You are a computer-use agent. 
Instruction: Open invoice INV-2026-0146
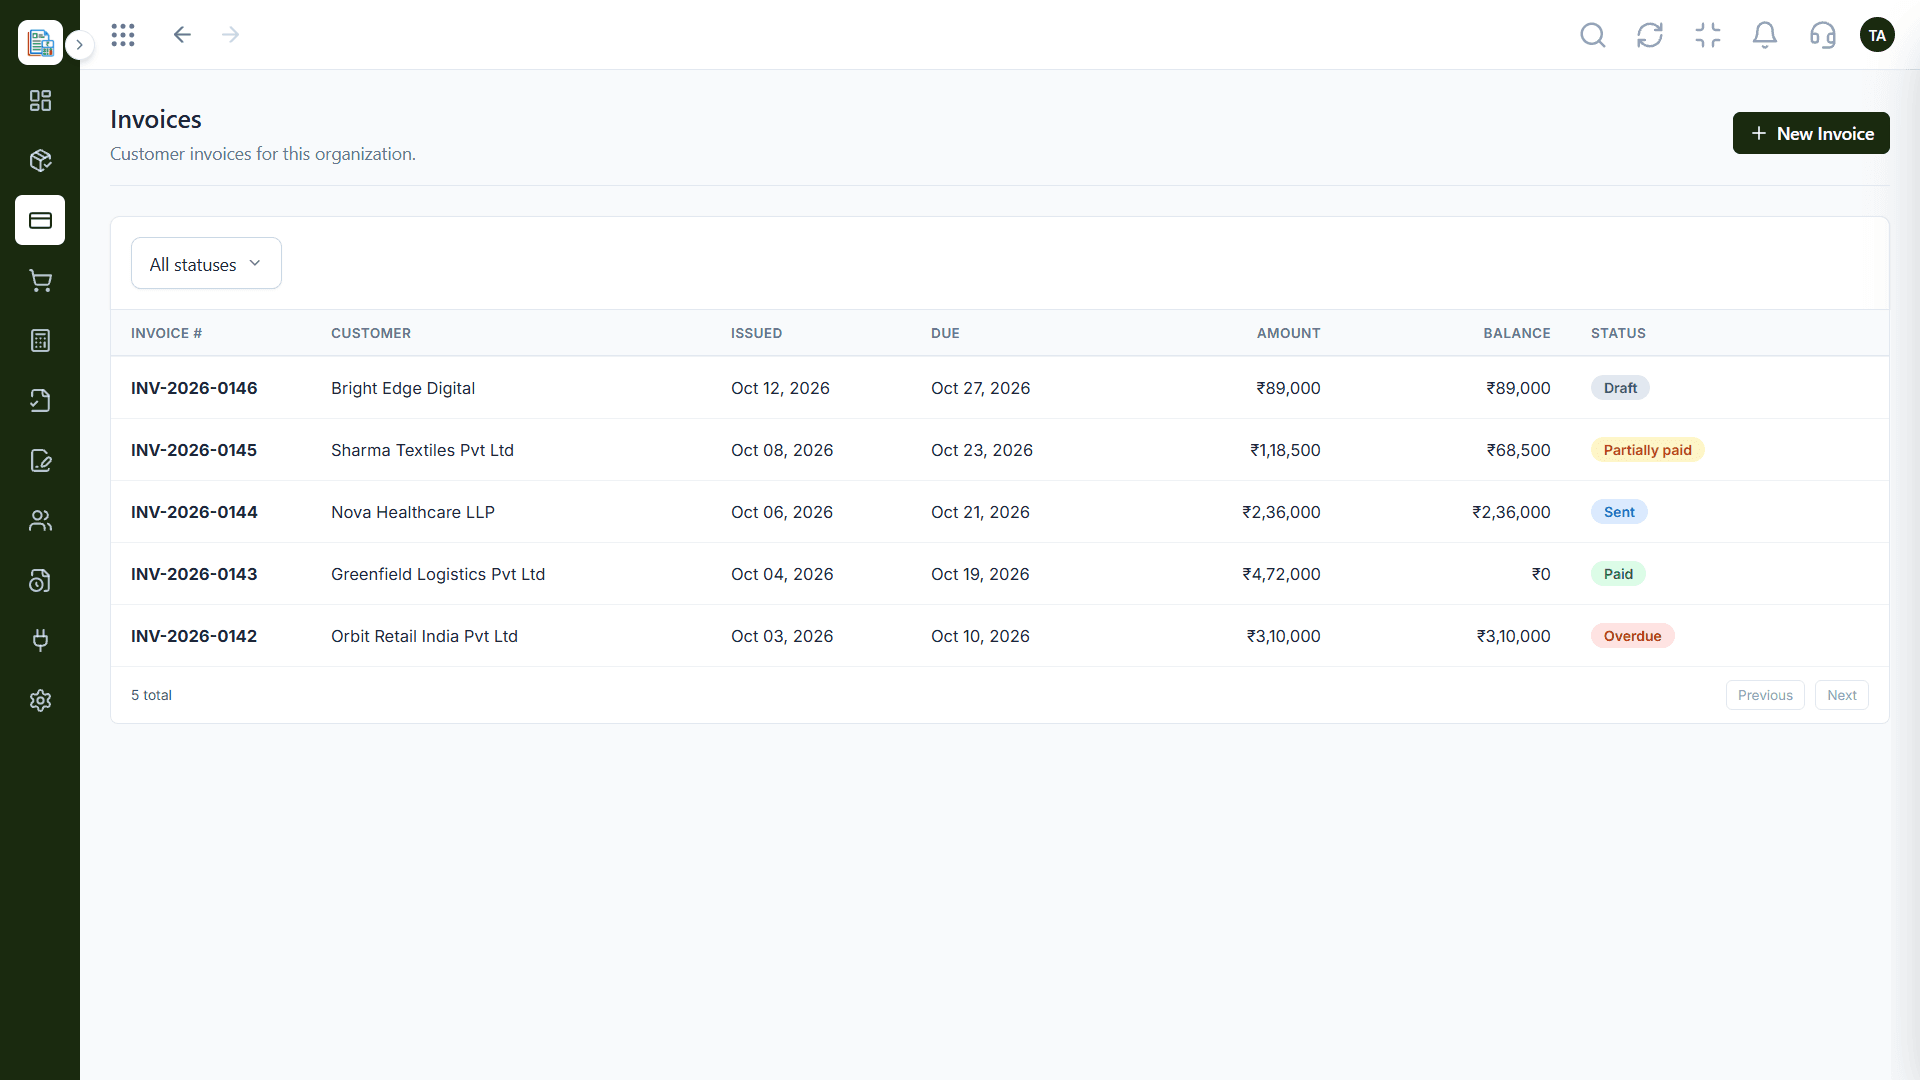[x=194, y=388]
